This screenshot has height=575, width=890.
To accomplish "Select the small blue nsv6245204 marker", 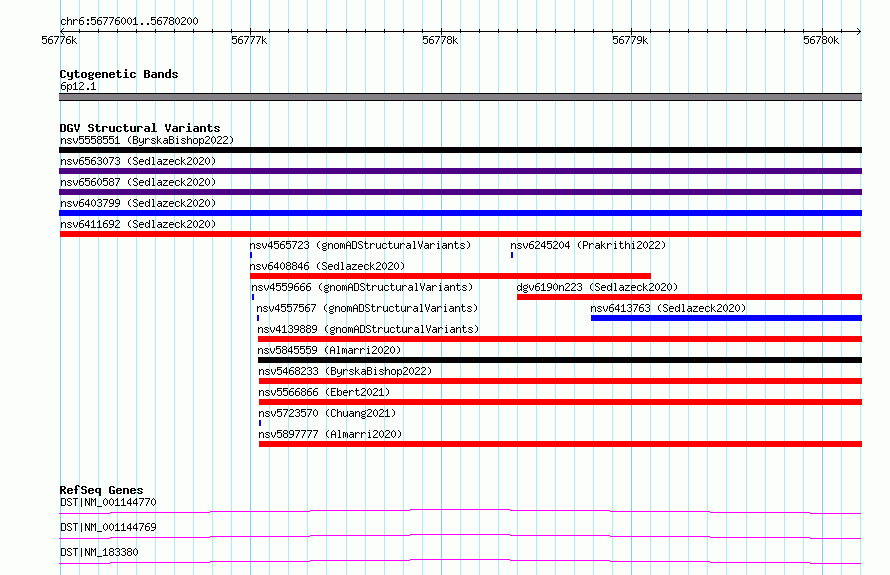I will point(512,255).
